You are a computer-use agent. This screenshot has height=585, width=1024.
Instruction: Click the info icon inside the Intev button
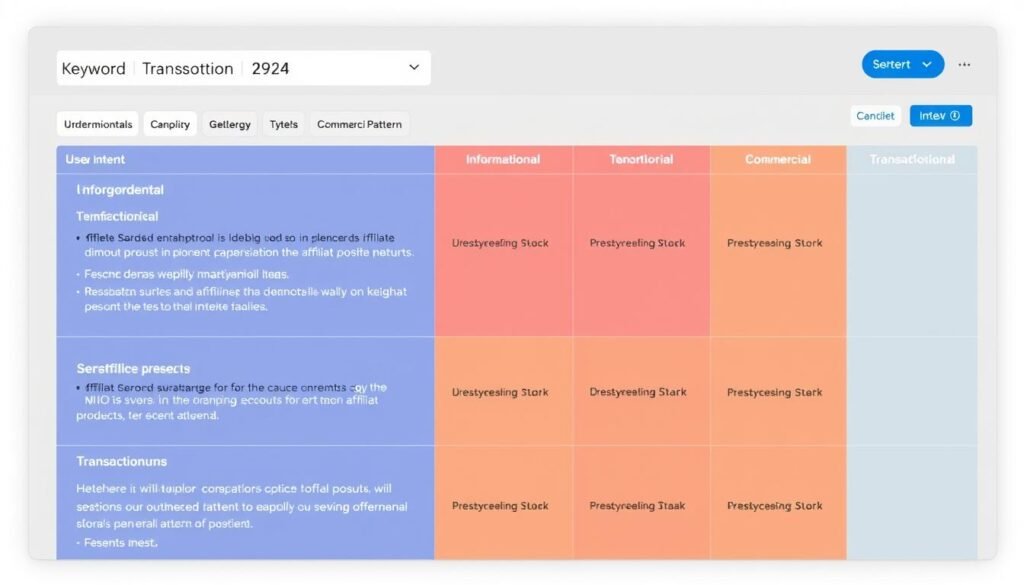click(x=955, y=115)
